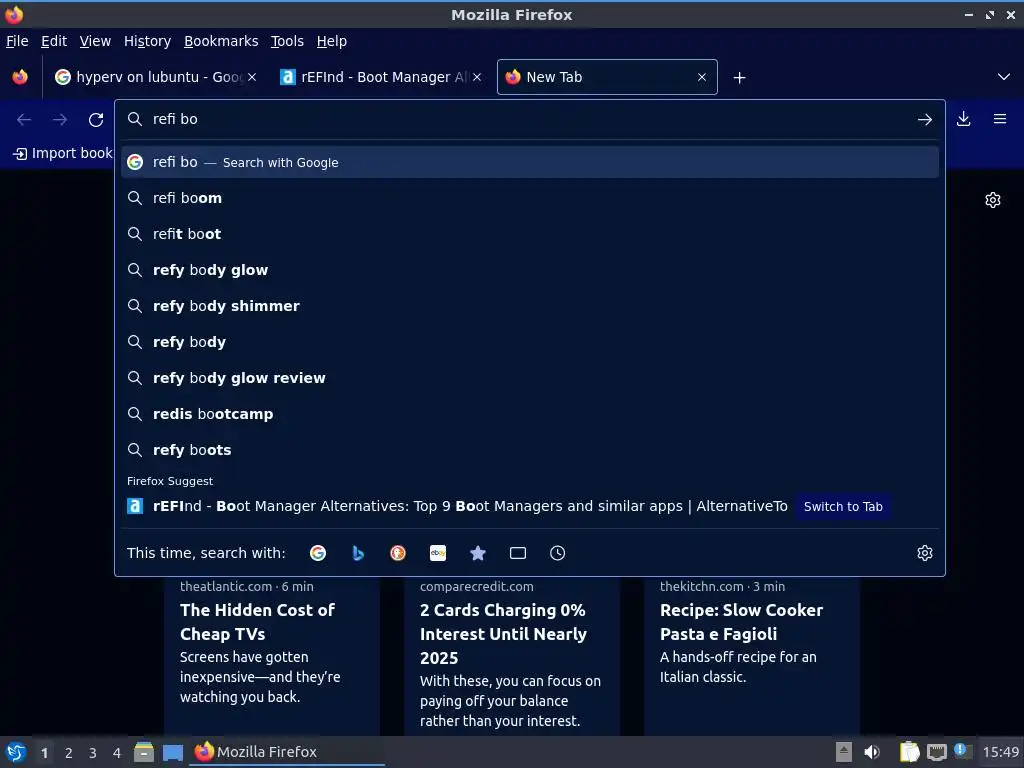The image size is (1024, 768).
Task: Choose the 'refy body glow review' suggestion
Action: pos(530,377)
